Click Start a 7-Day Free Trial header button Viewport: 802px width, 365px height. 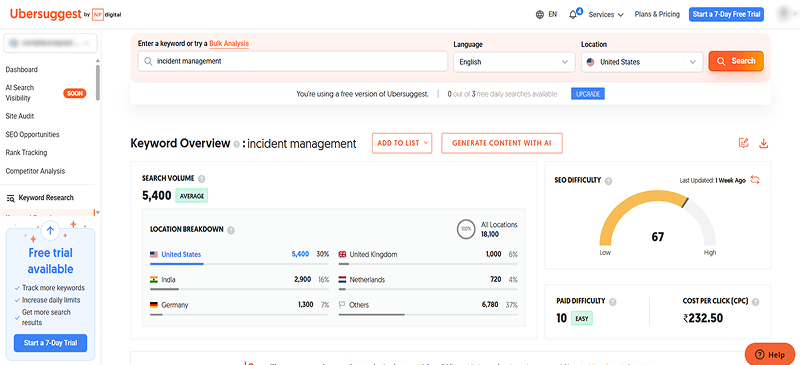tap(726, 14)
